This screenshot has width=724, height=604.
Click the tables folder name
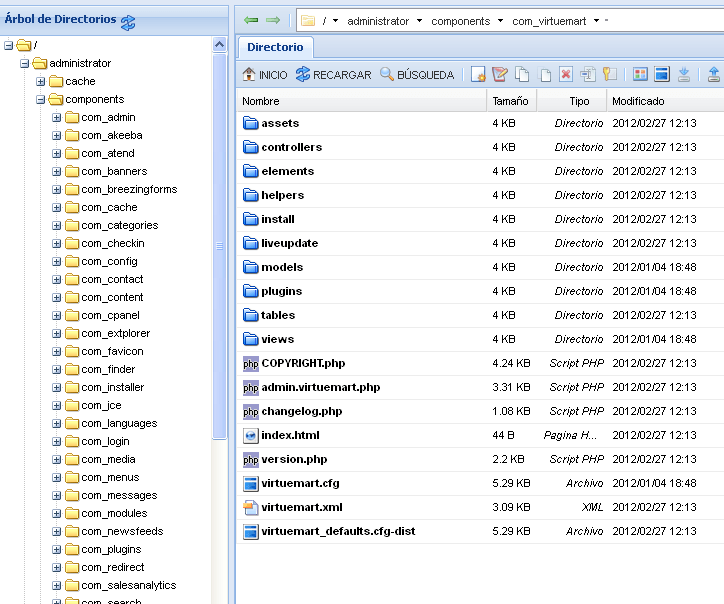point(278,315)
